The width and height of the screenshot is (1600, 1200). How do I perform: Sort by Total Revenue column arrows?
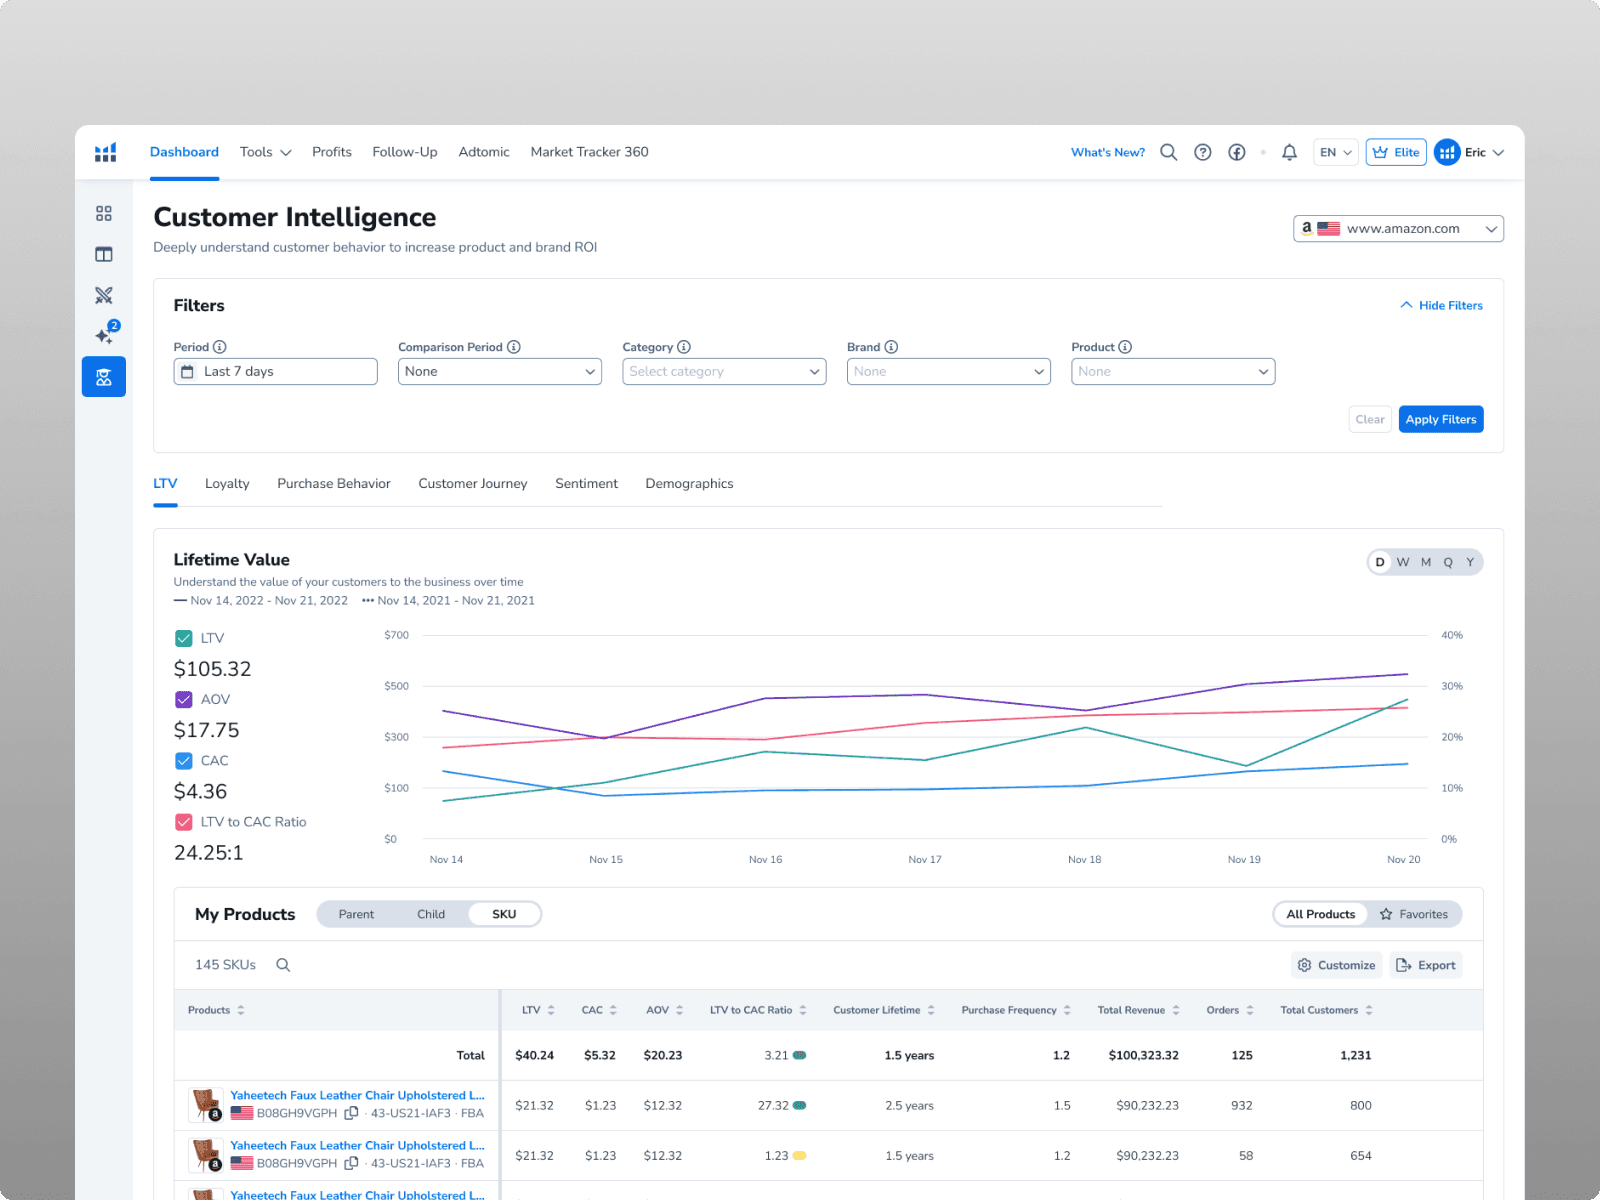[1176, 1010]
